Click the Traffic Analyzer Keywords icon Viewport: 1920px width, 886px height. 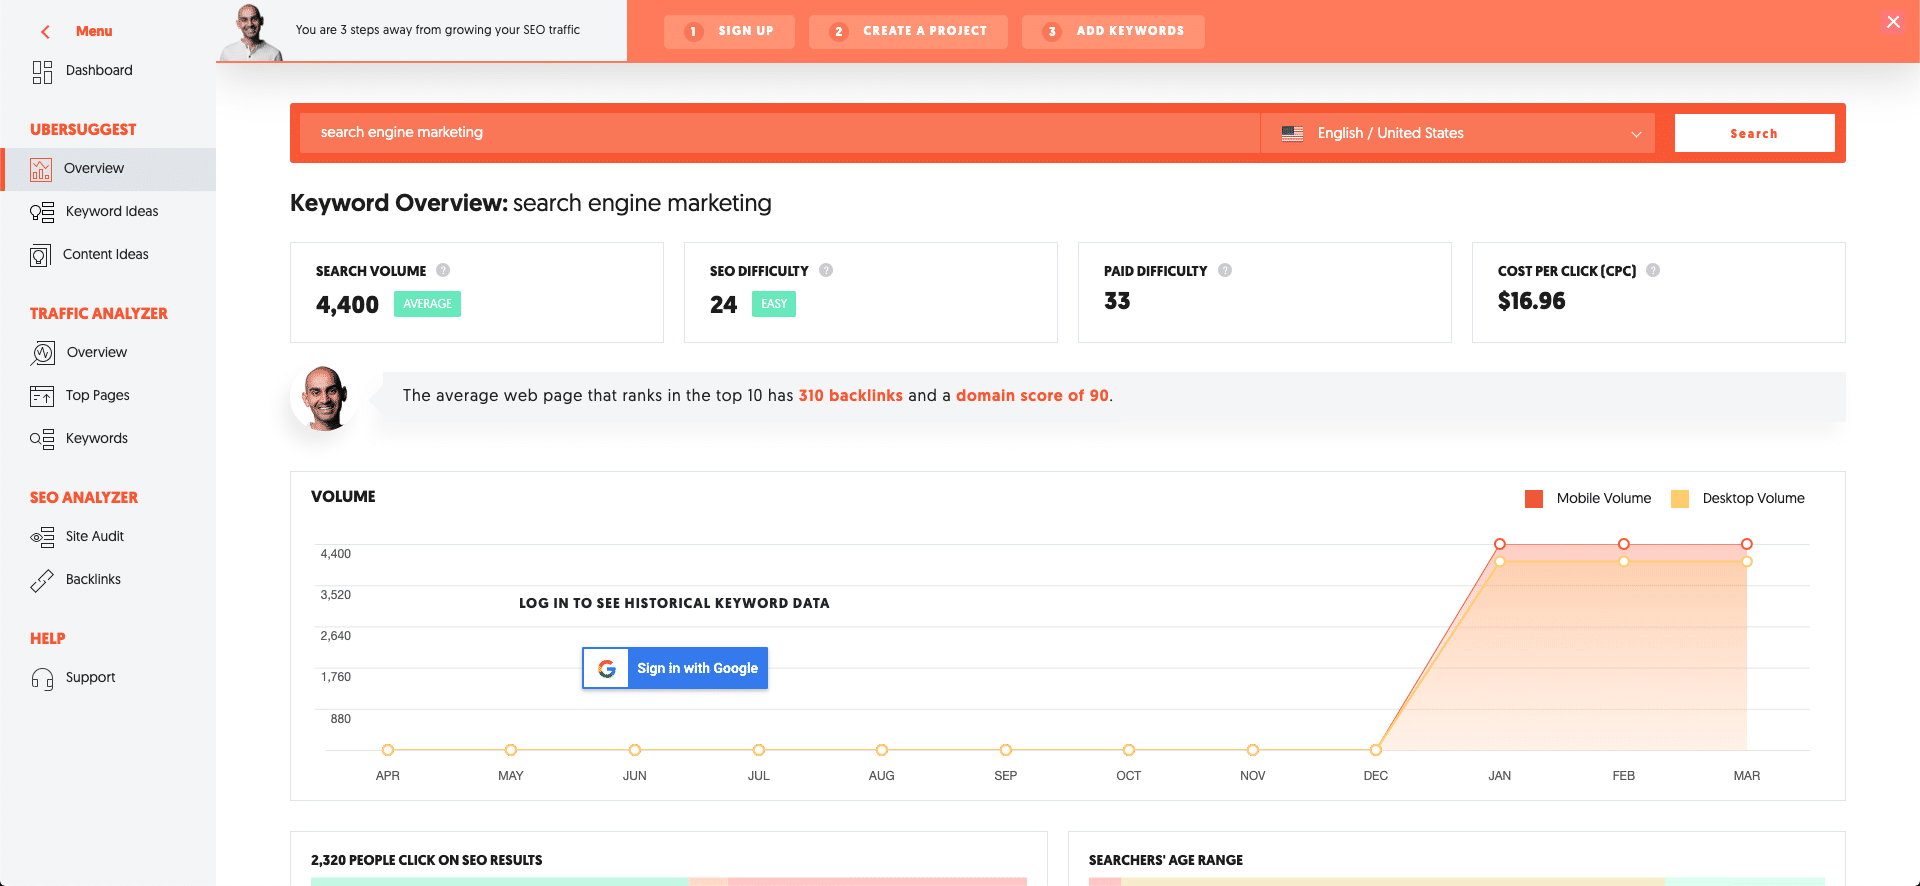[x=42, y=439]
